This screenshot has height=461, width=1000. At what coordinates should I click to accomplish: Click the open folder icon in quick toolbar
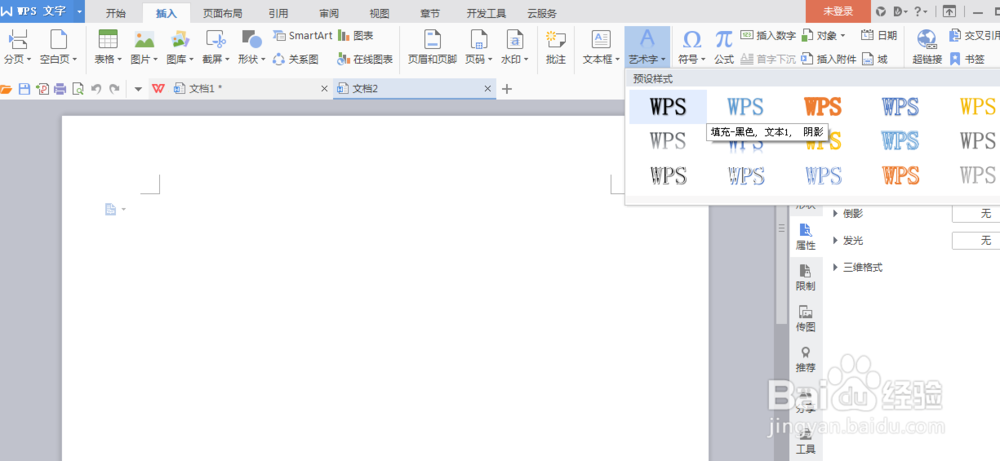pos(6,89)
